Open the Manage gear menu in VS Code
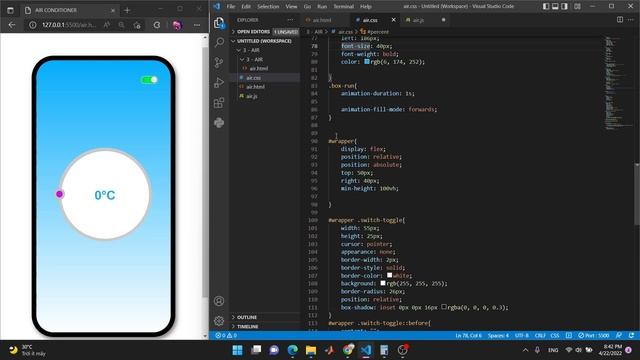This screenshot has height=360, width=640. click(219, 321)
